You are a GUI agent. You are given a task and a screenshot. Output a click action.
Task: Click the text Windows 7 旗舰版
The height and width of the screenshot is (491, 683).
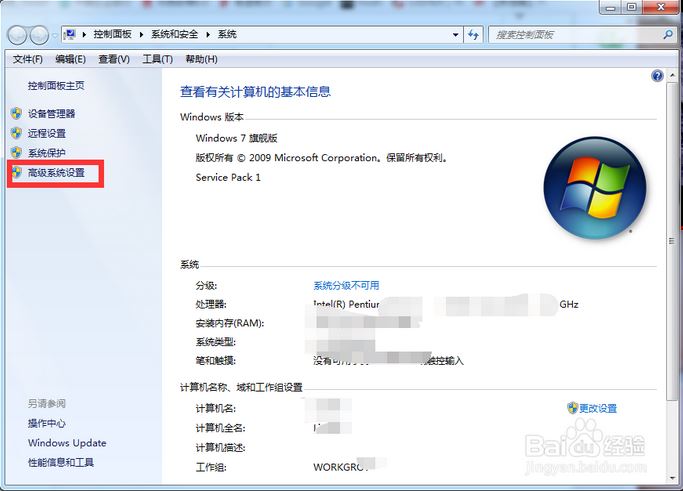[237, 138]
